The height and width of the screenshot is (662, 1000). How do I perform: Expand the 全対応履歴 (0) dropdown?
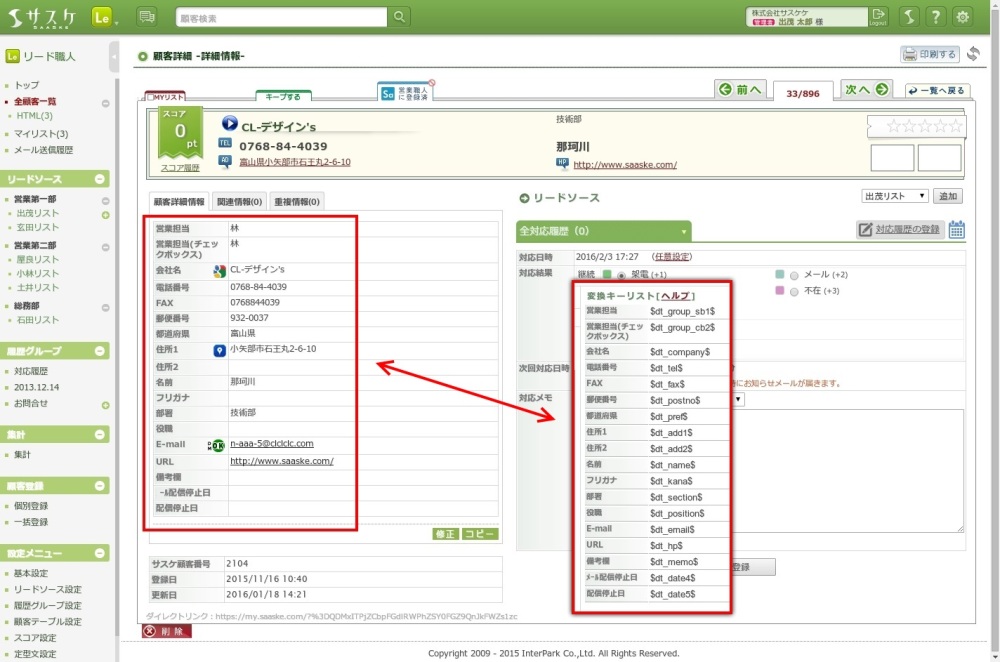point(683,231)
